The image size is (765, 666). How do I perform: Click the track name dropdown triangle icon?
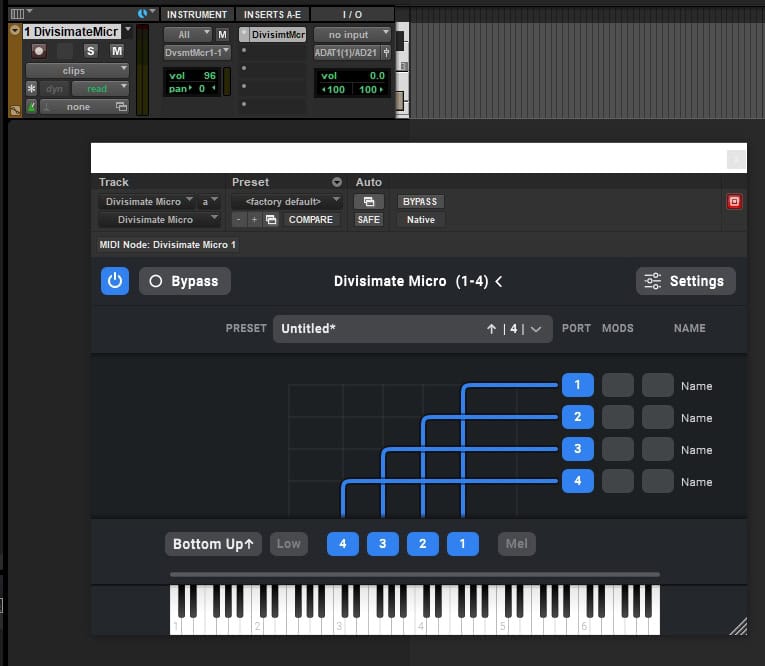coord(128,29)
